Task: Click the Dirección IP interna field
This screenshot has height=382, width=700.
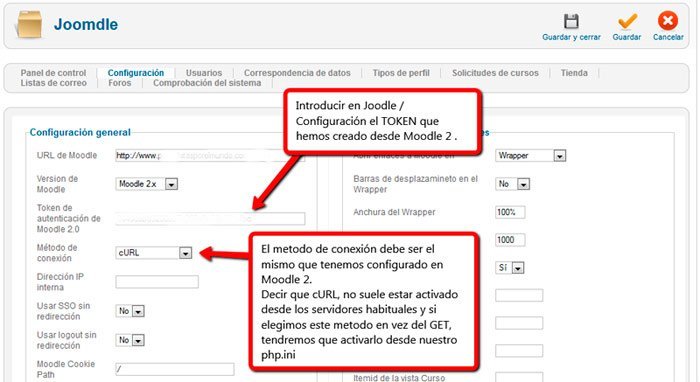Action: (x=157, y=282)
